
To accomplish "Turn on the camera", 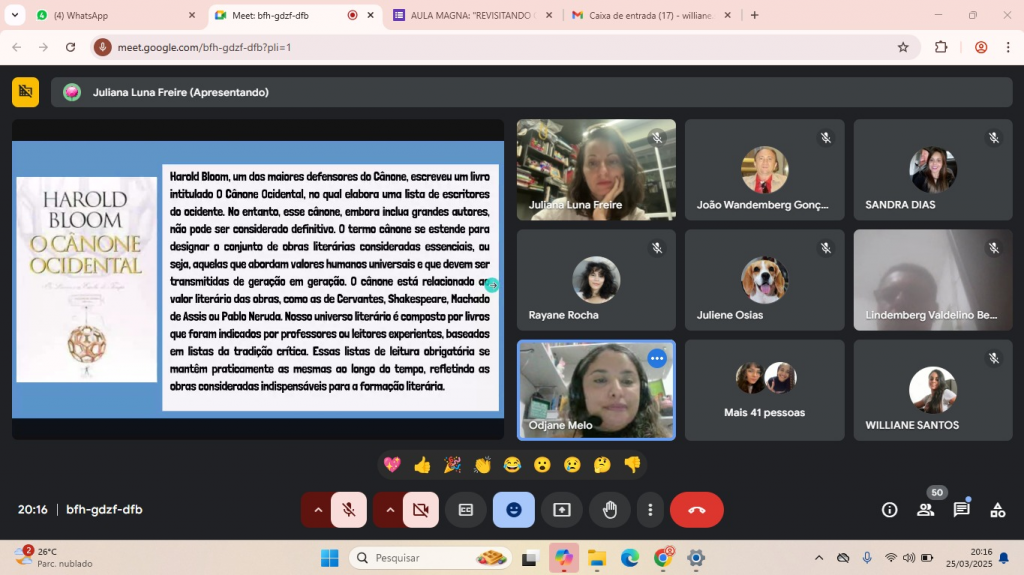I will coord(421,510).
